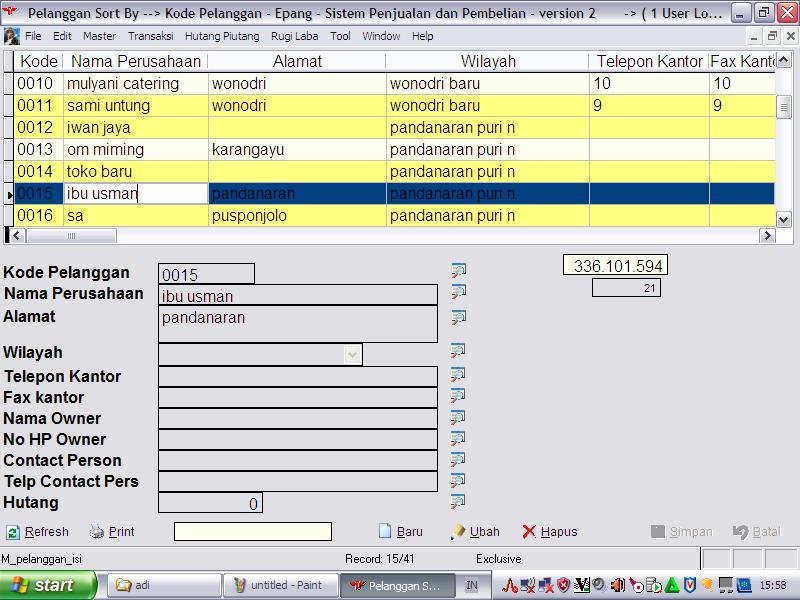Open the Hutang Piutang menu
Viewport: 800px width, 600px height.
(223, 36)
